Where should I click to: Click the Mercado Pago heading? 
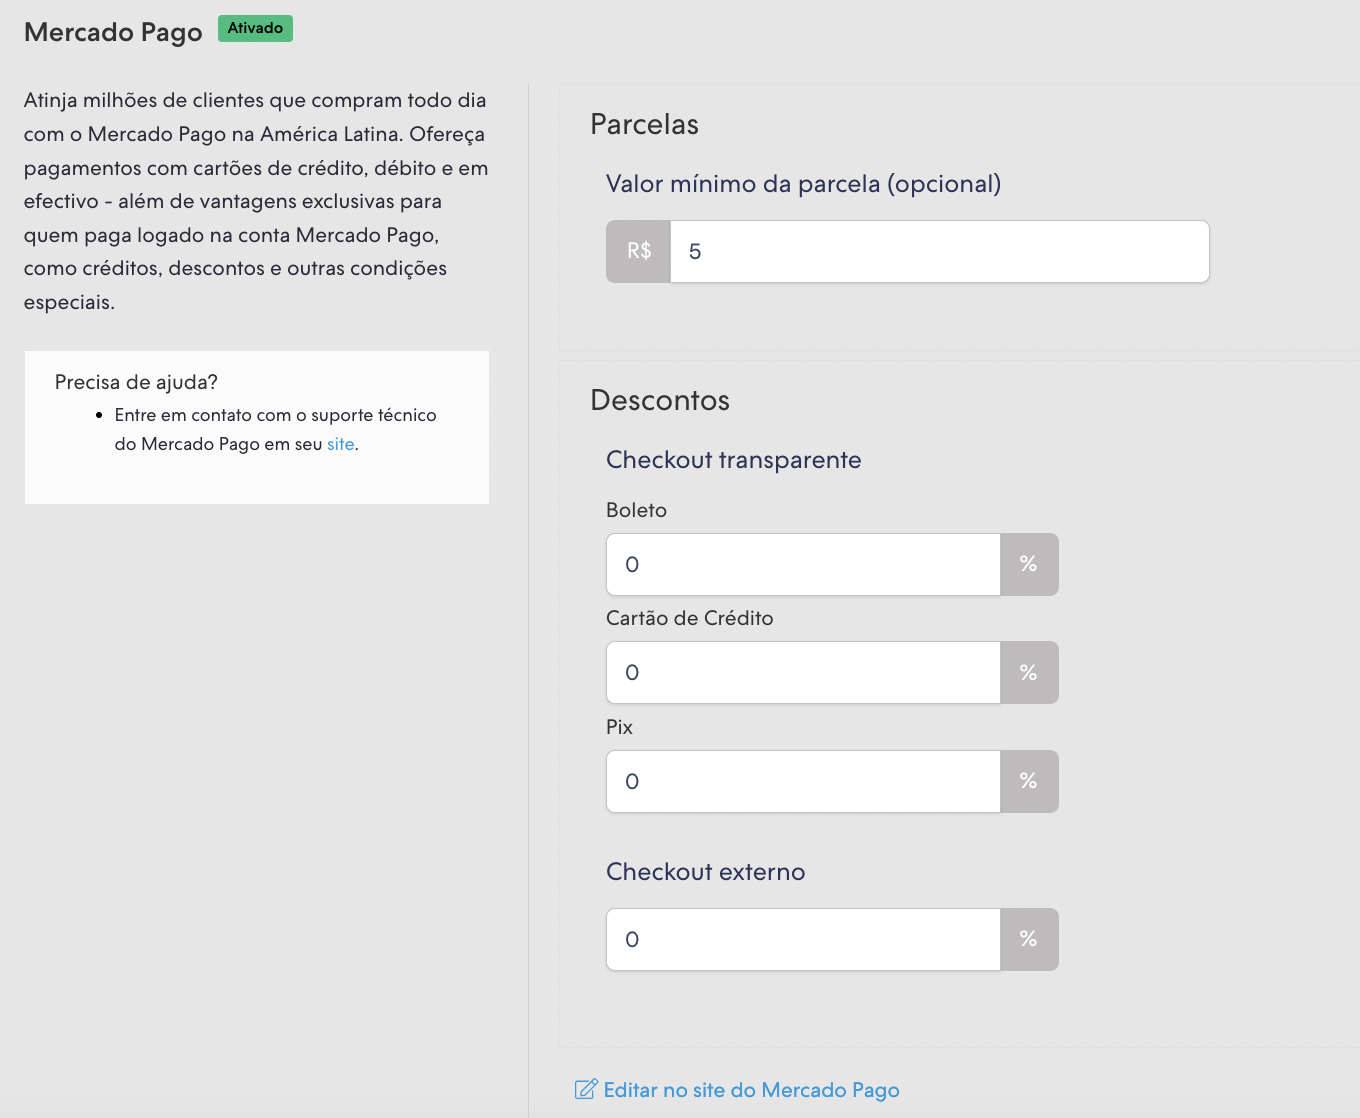point(113,33)
